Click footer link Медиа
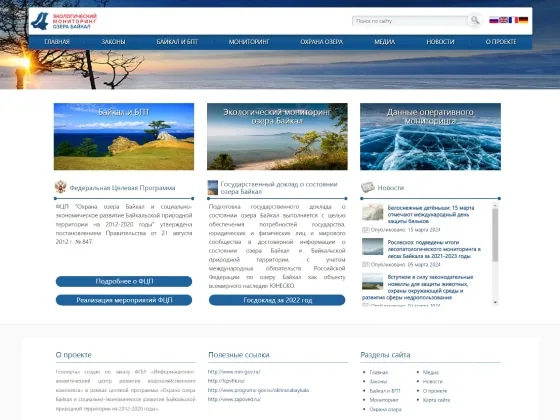 click(431, 372)
